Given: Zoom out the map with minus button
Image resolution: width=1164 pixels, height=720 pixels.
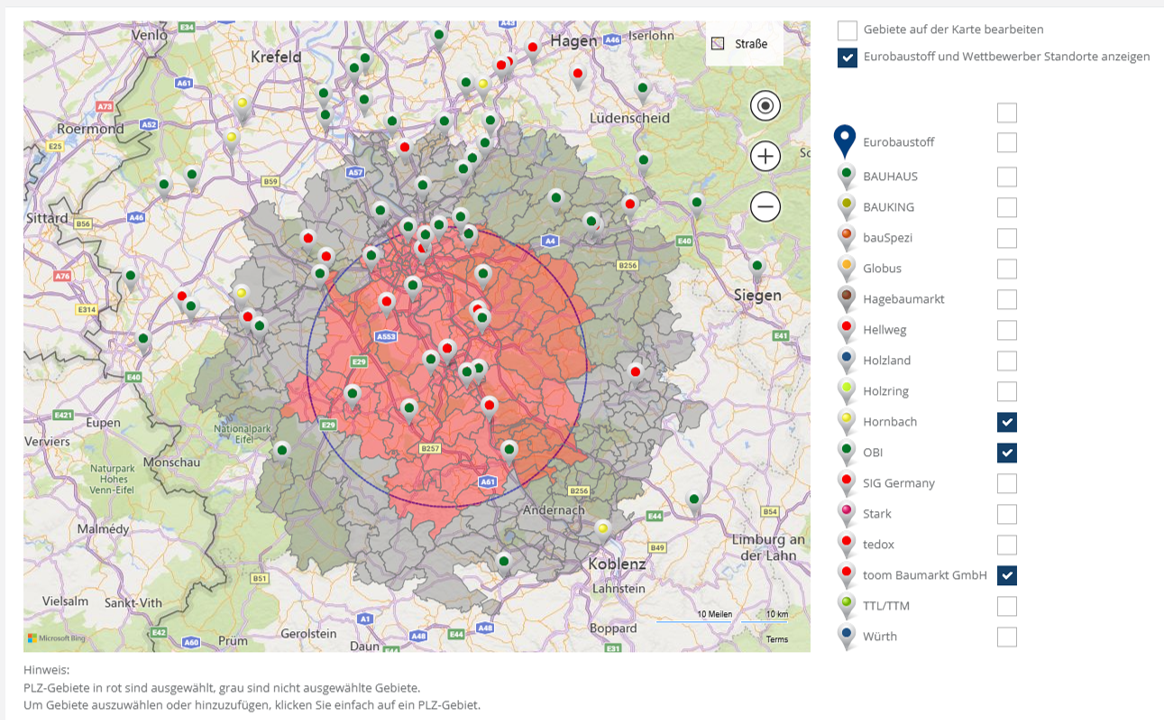Looking at the screenshot, I should [765, 206].
